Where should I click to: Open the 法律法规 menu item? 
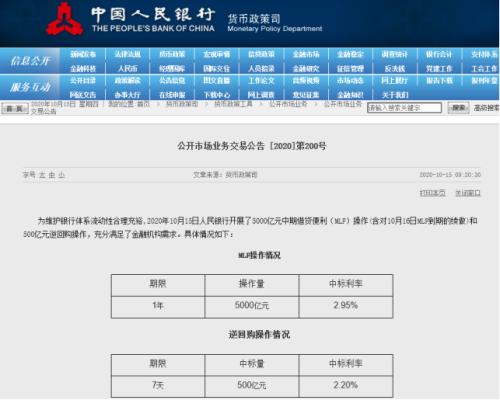click(128, 54)
